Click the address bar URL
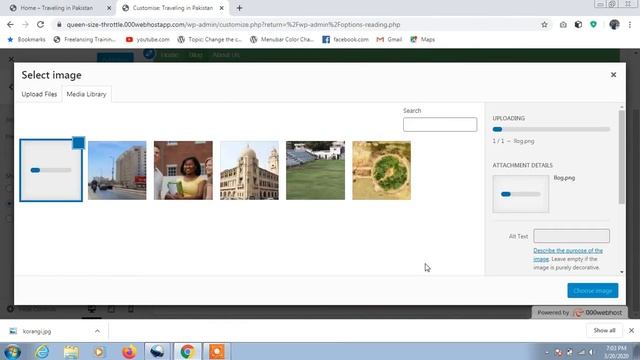Screen dimensions: 640x360 pos(233,24)
